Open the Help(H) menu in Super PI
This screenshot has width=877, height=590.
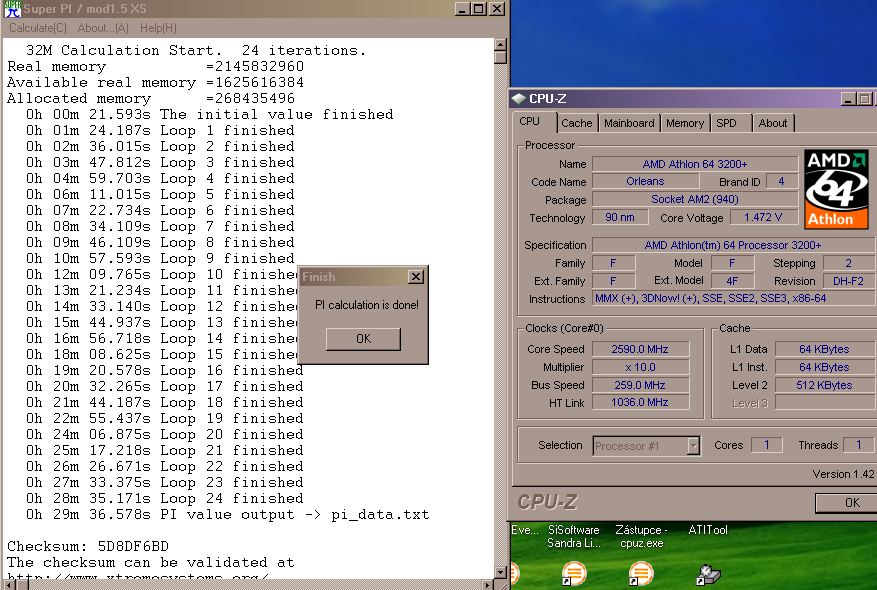pyautogui.click(x=158, y=28)
